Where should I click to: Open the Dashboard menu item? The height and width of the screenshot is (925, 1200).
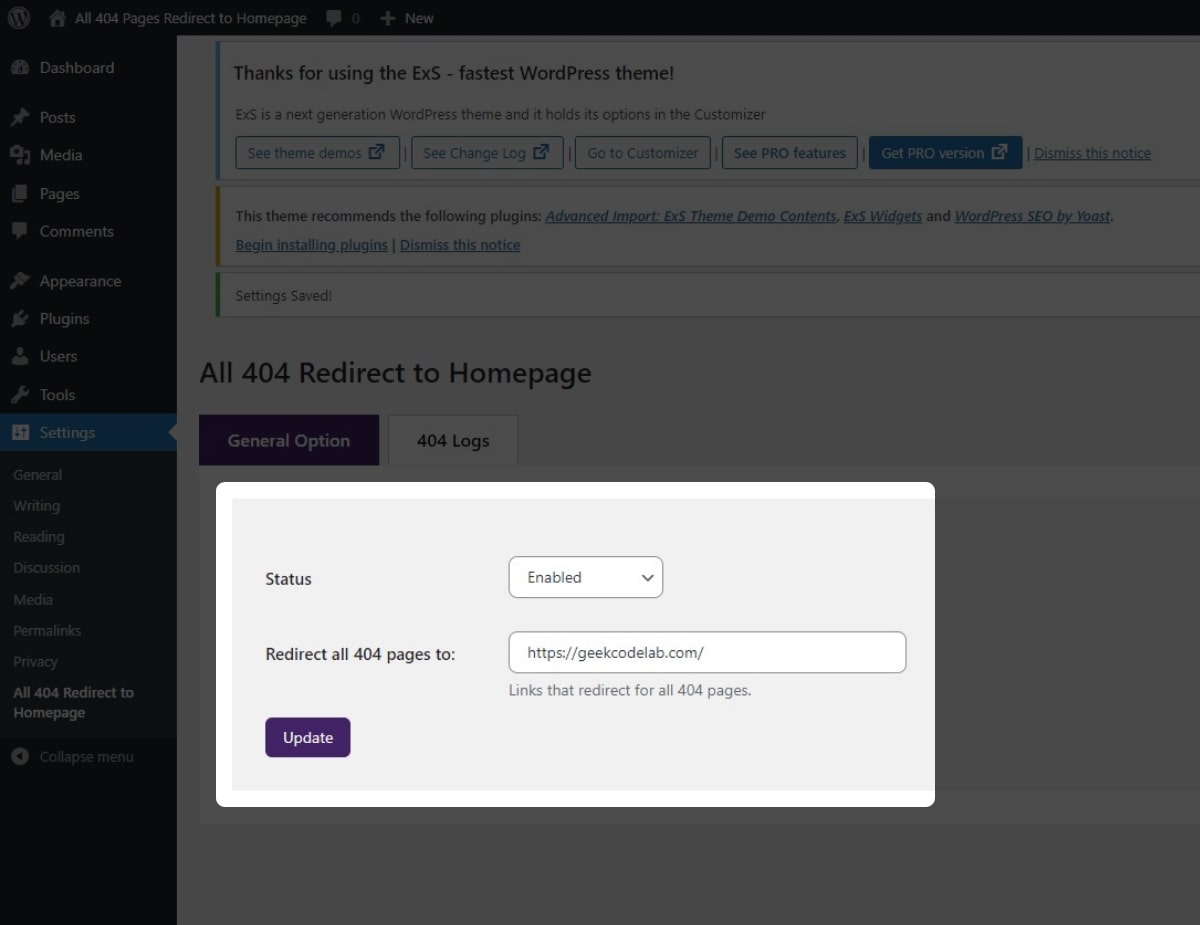88,68
